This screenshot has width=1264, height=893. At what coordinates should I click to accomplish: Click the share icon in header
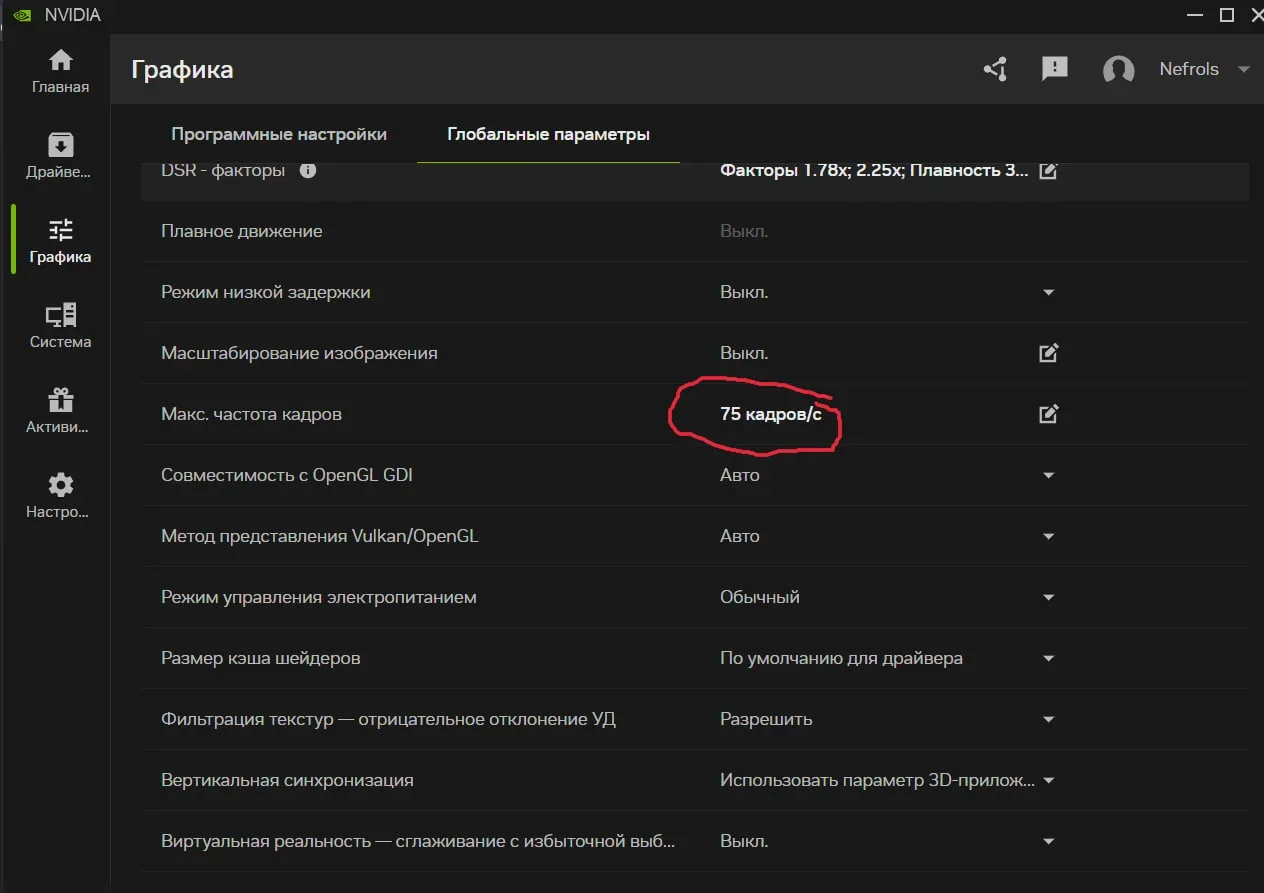995,69
